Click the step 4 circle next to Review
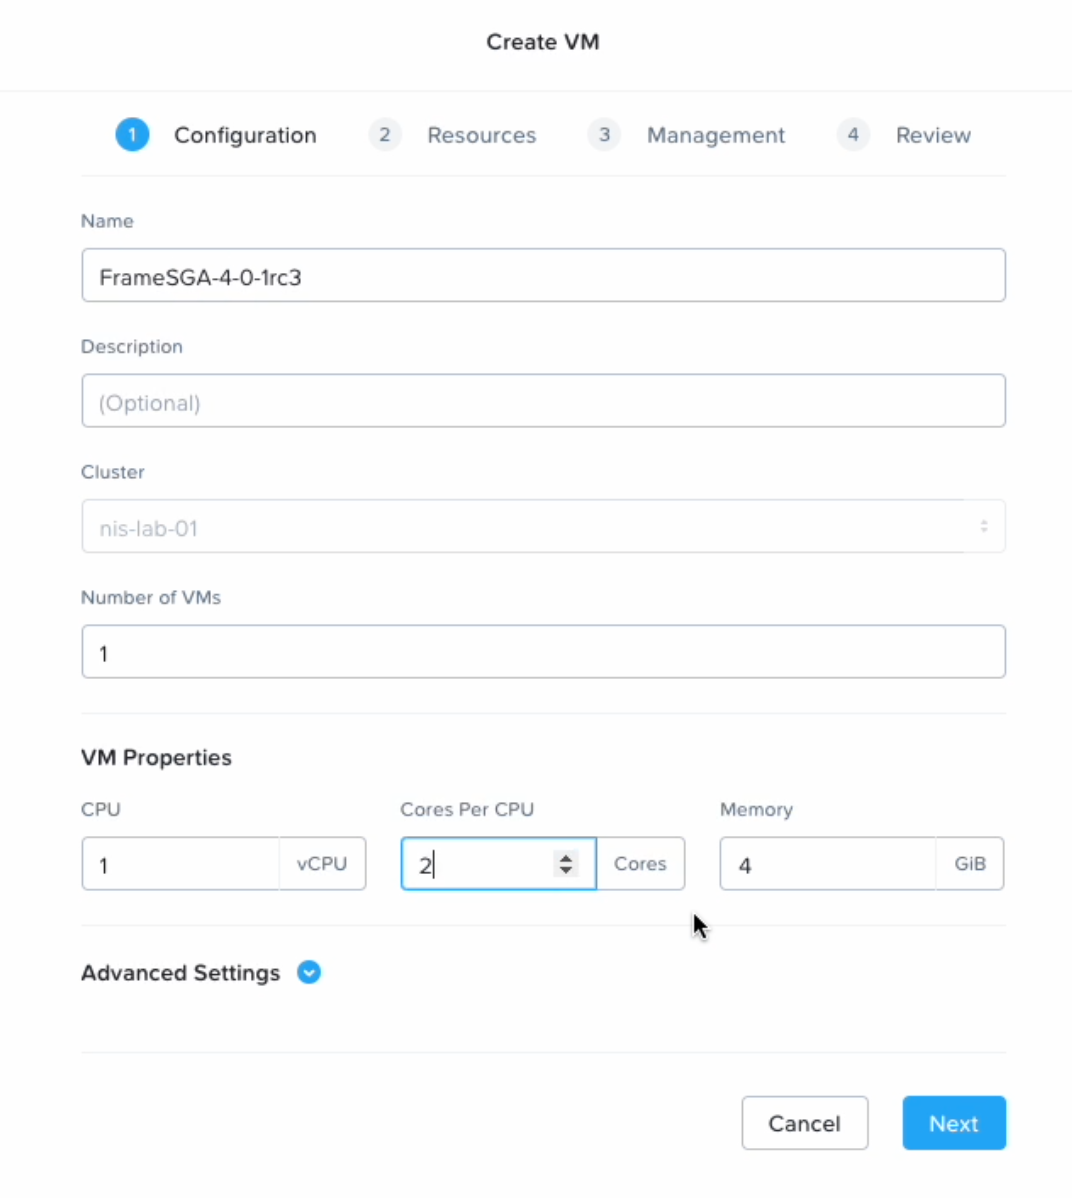 click(853, 134)
